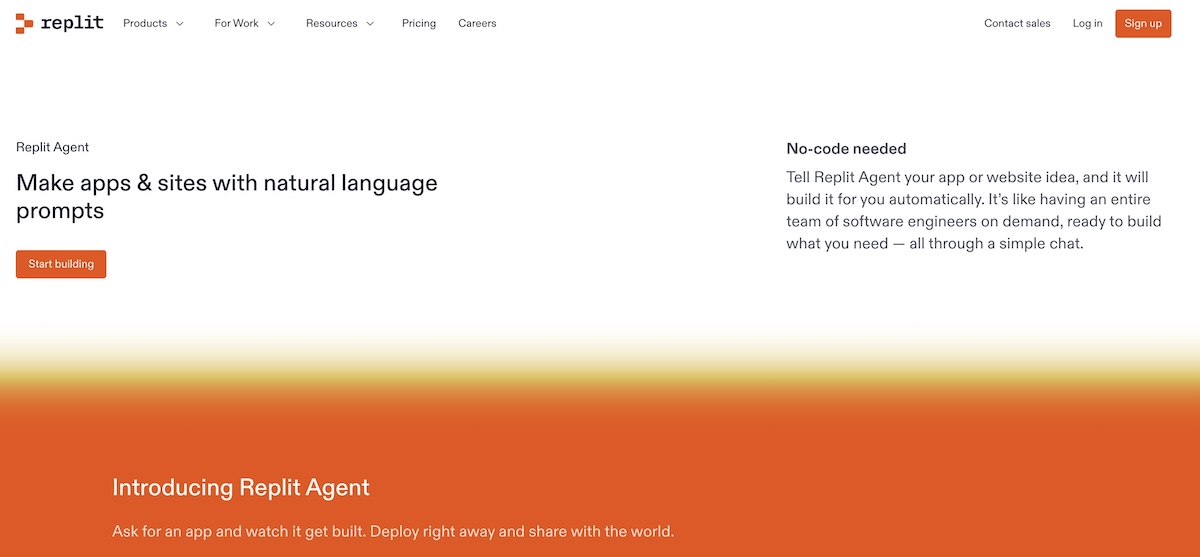Click the No-code needed heading
The image size is (1200, 557).
pyautogui.click(x=846, y=149)
